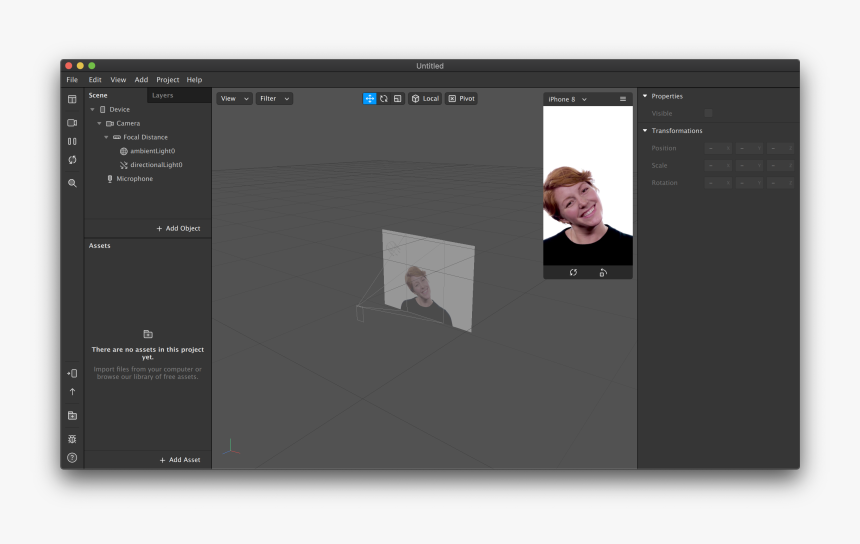Click the video camera icon in left sidebar
The image size is (860, 544).
72,123
